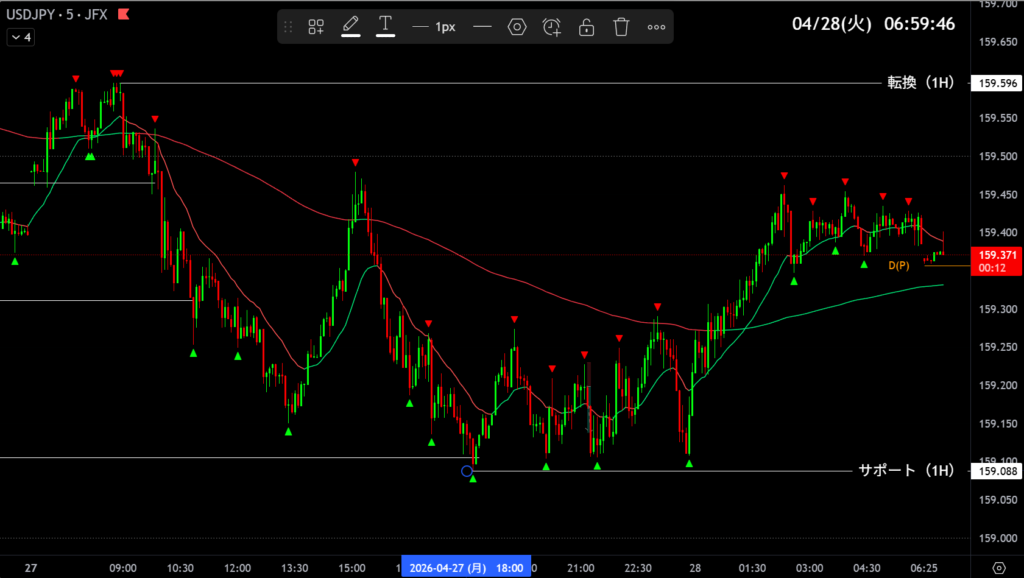
Task: Toggle the lock on the selected drawing
Action: [587, 27]
